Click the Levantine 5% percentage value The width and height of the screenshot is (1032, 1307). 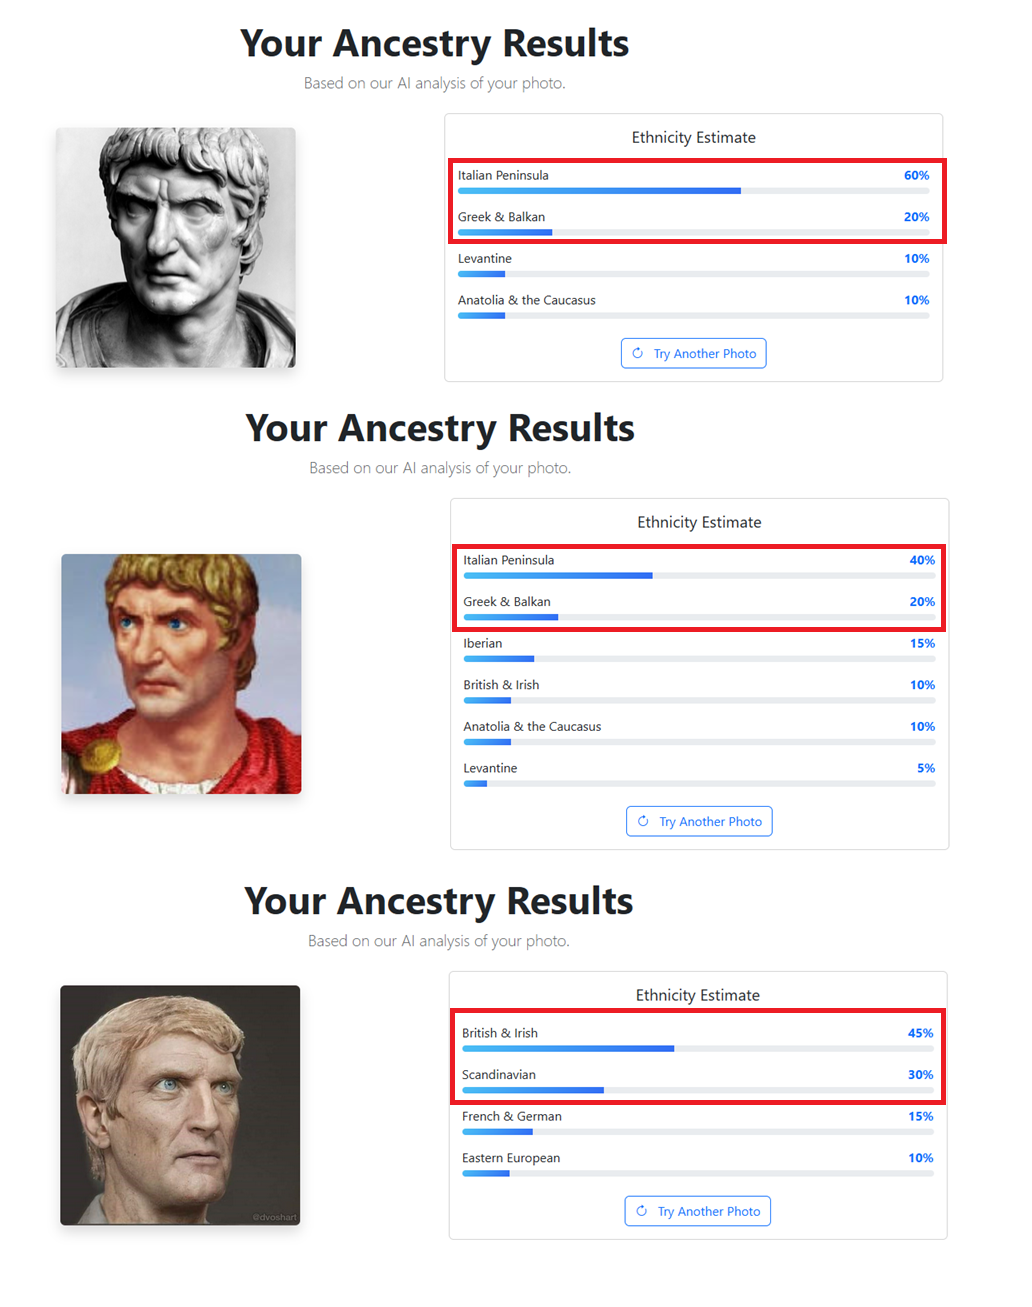coord(926,768)
